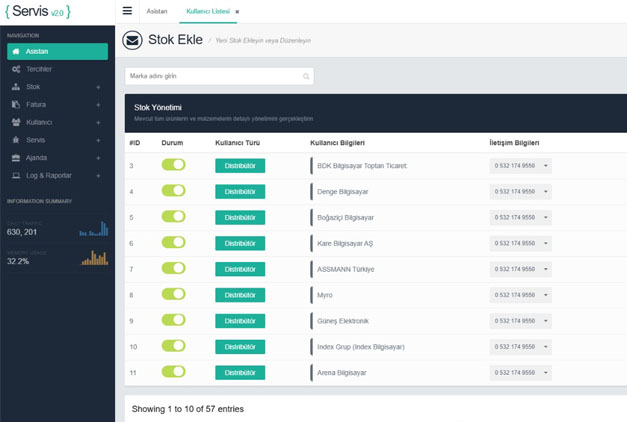Close the Kullanıcı Listesi tab
This screenshot has width=627, height=422.
pos(237,11)
